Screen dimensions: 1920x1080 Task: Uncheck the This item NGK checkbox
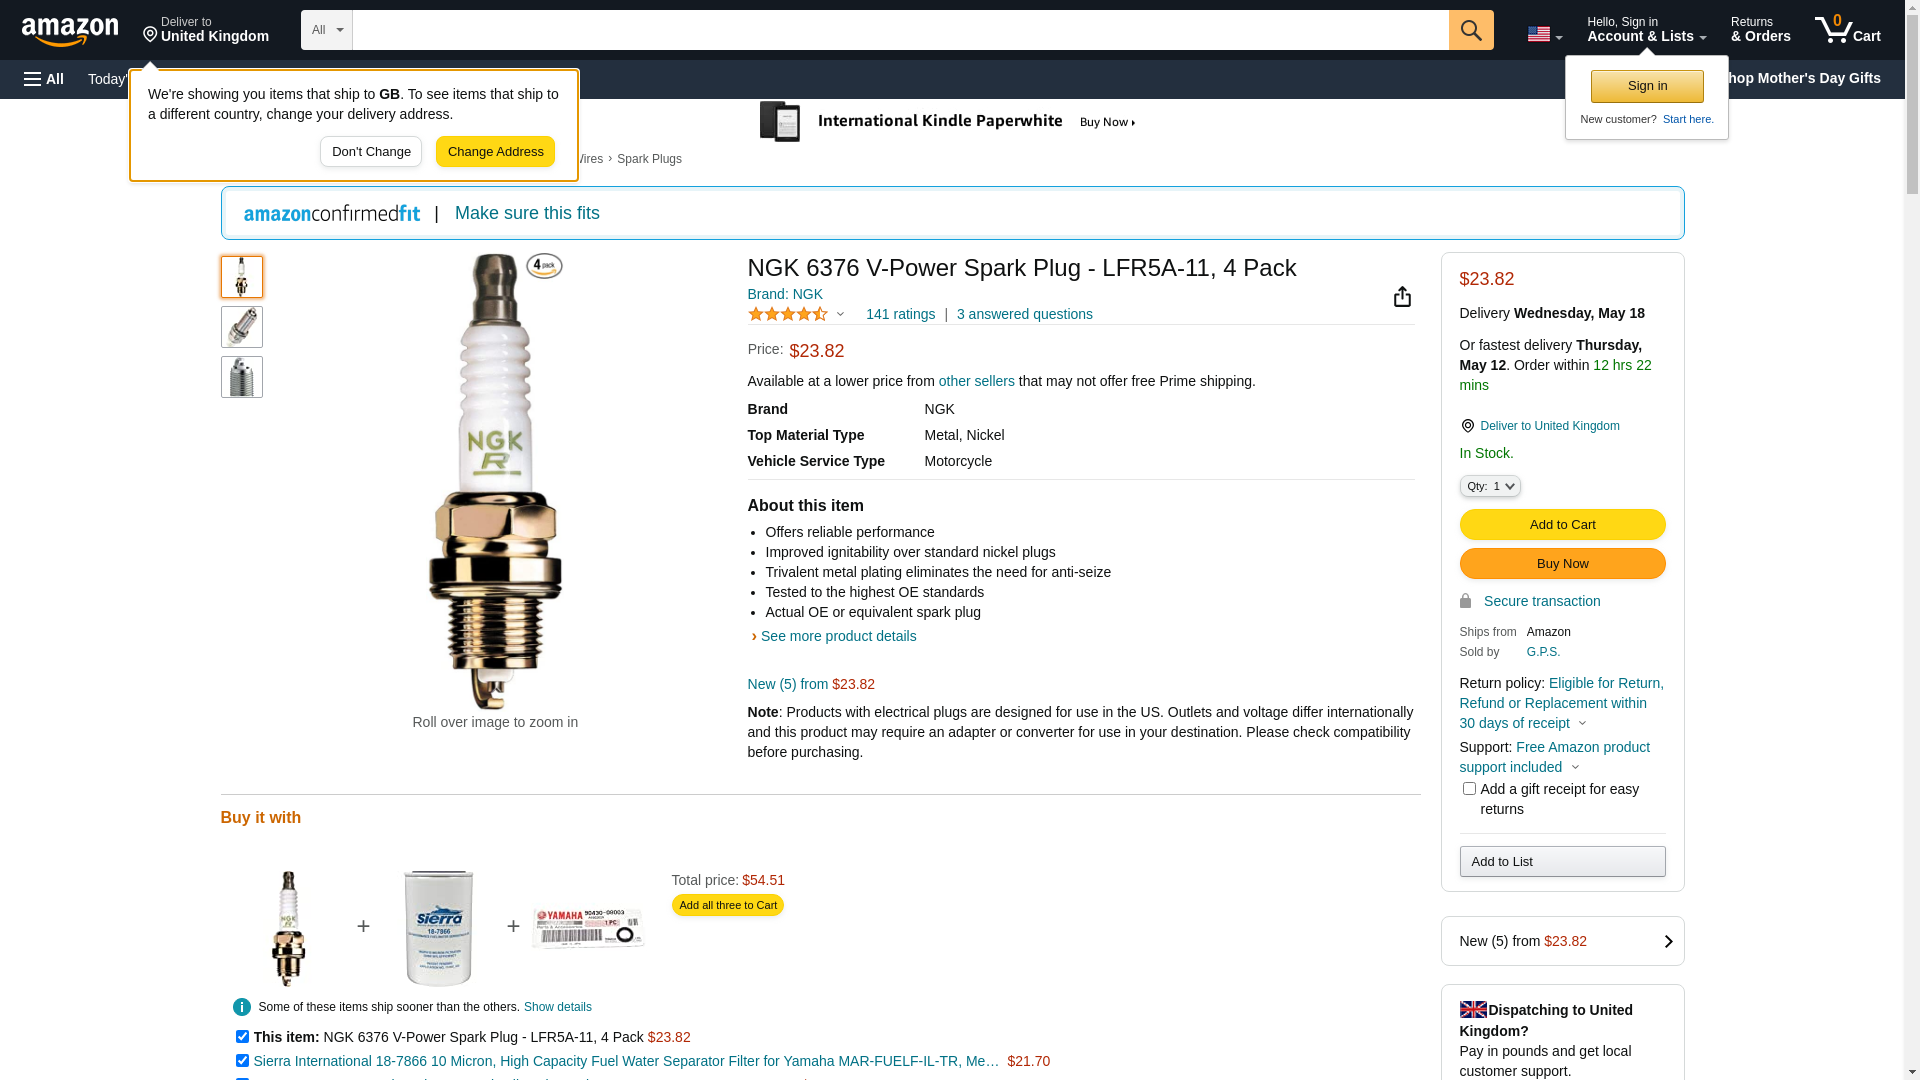[242, 1037]
